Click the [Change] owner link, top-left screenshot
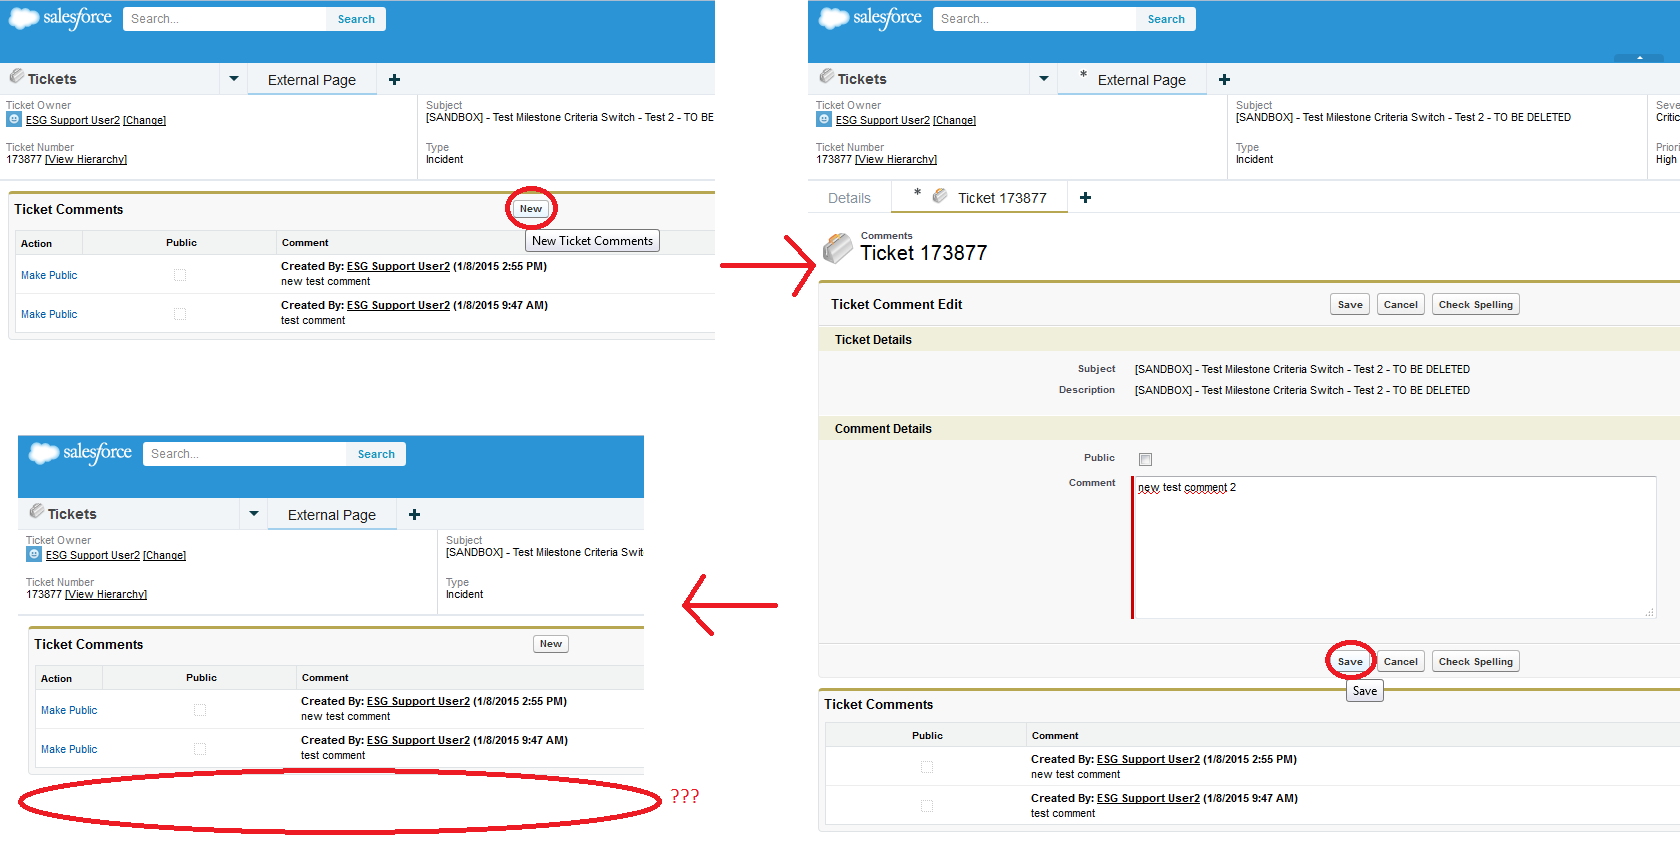This screenshot has width=1680, height=849. (x=145, y=120)
